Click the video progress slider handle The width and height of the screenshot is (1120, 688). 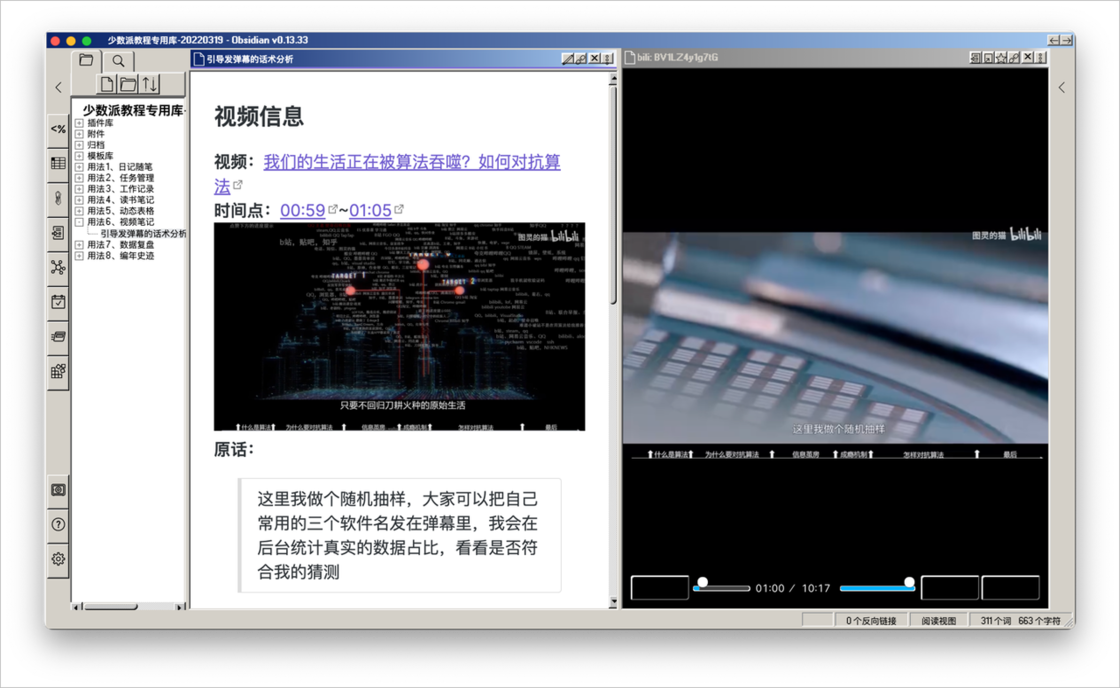click(703, 582)
